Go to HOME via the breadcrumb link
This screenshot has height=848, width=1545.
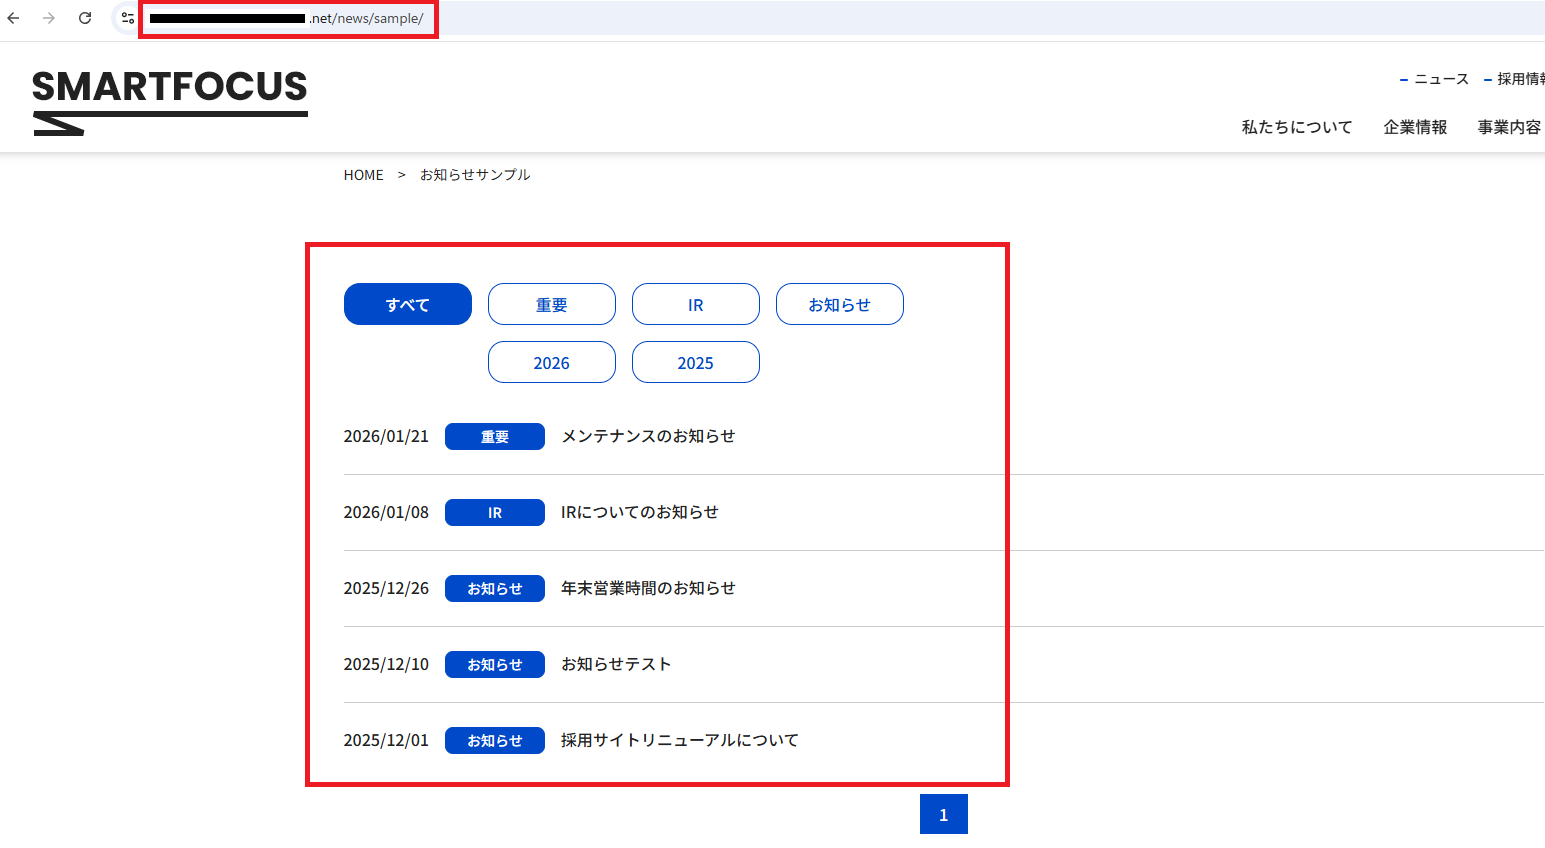363,174
